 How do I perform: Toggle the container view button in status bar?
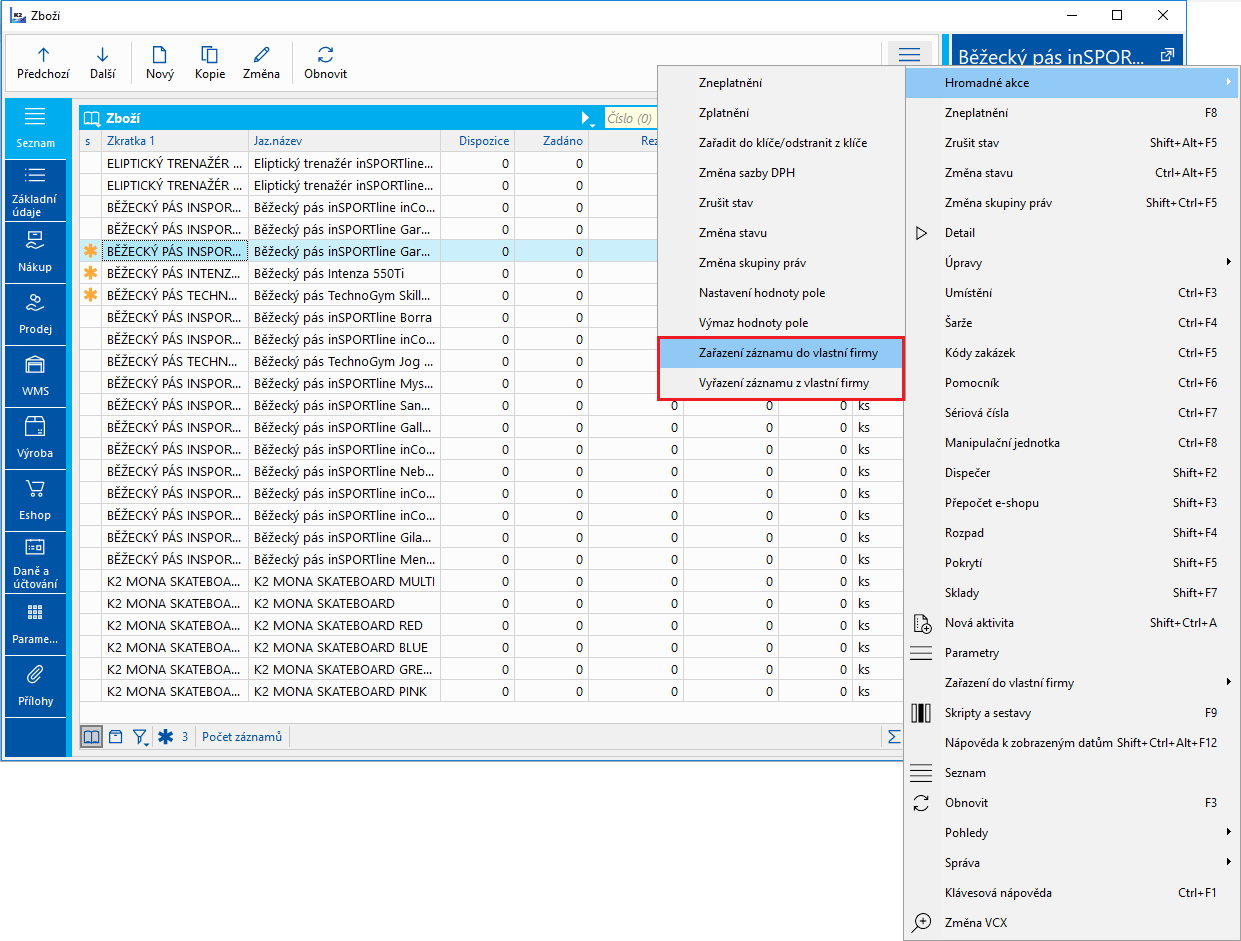[x=116, y=737]
